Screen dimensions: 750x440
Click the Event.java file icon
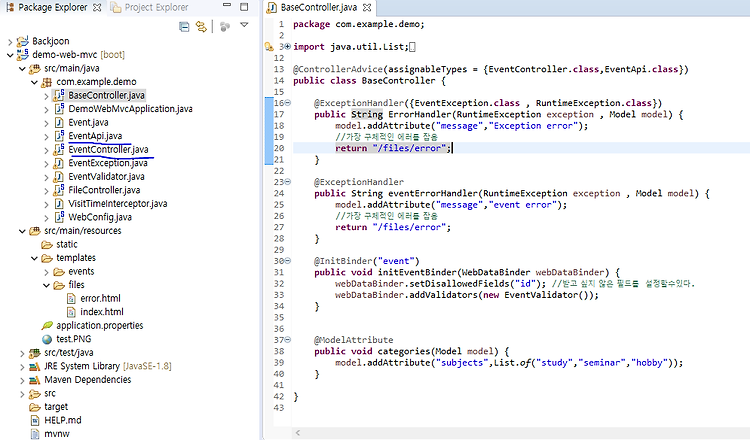tap(58, 122)
